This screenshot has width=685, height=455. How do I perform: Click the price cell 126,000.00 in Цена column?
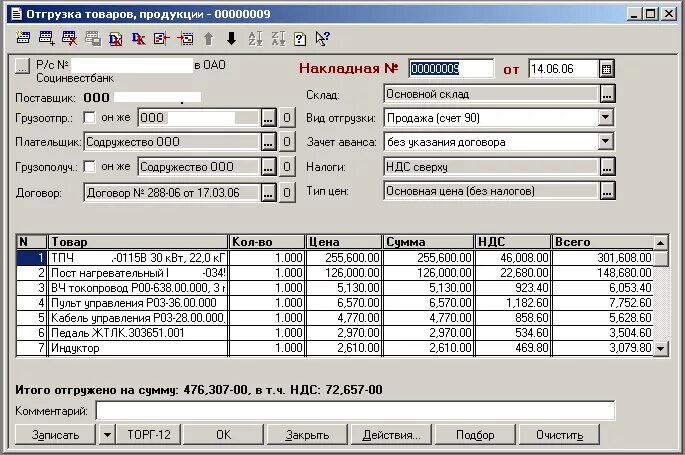[x=344, y=273]
